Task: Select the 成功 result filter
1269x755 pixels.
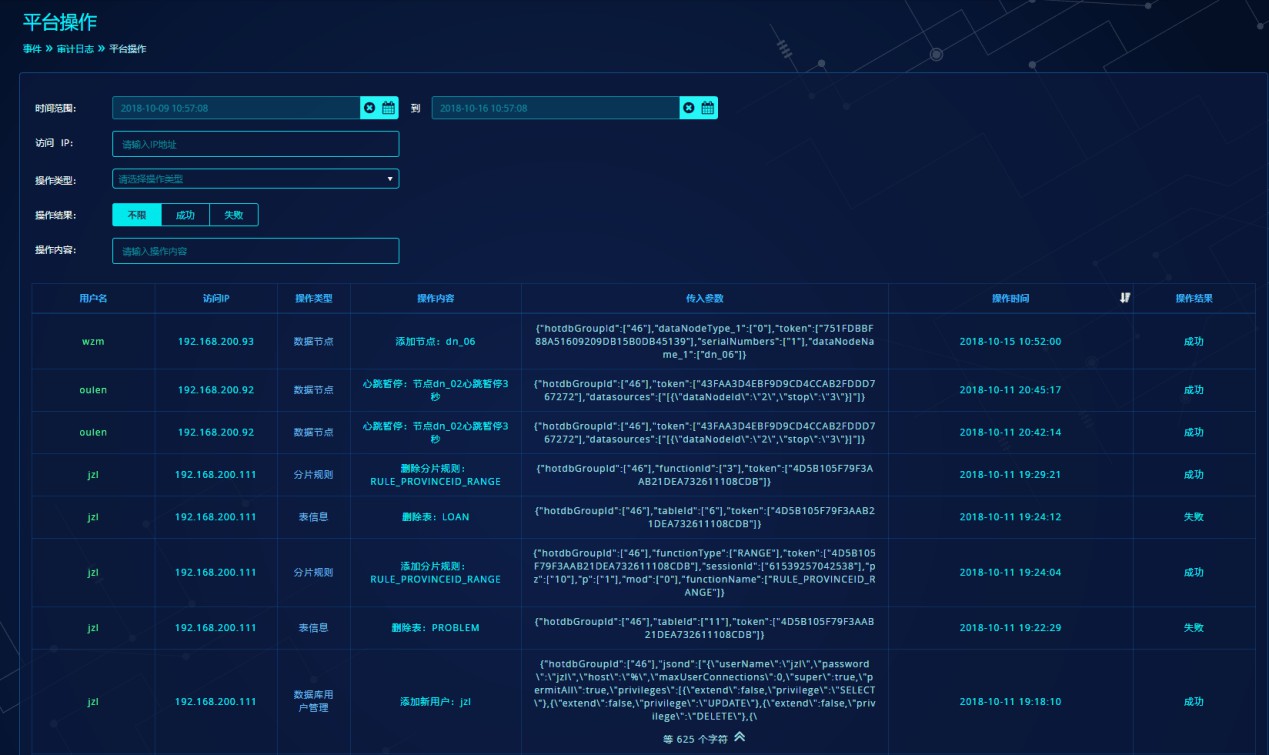Action: click(185, 215)
